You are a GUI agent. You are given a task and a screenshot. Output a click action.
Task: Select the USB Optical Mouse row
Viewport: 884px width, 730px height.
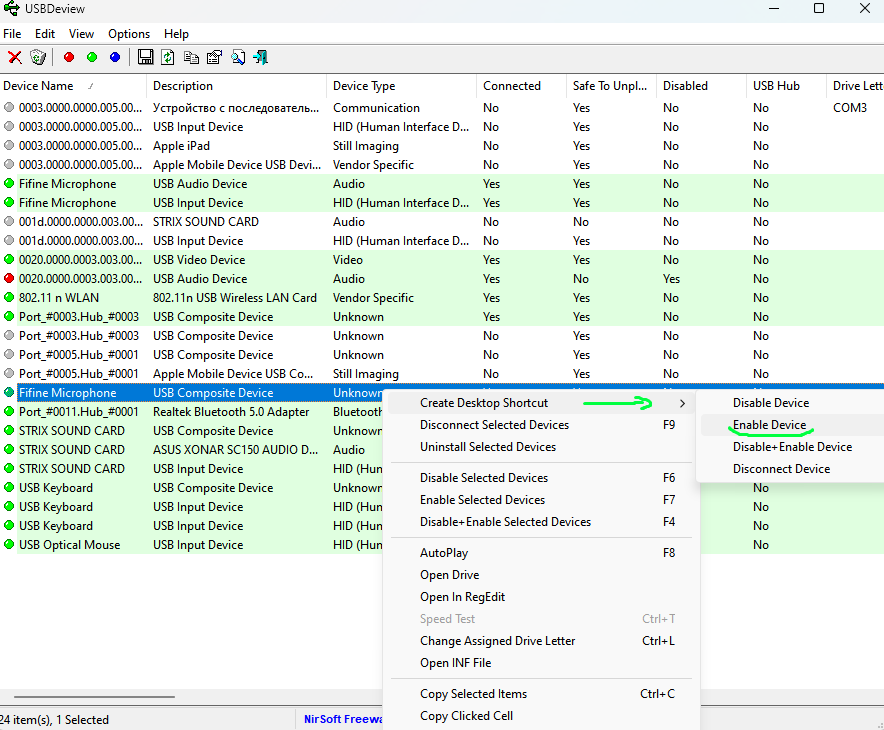(192, 545)
